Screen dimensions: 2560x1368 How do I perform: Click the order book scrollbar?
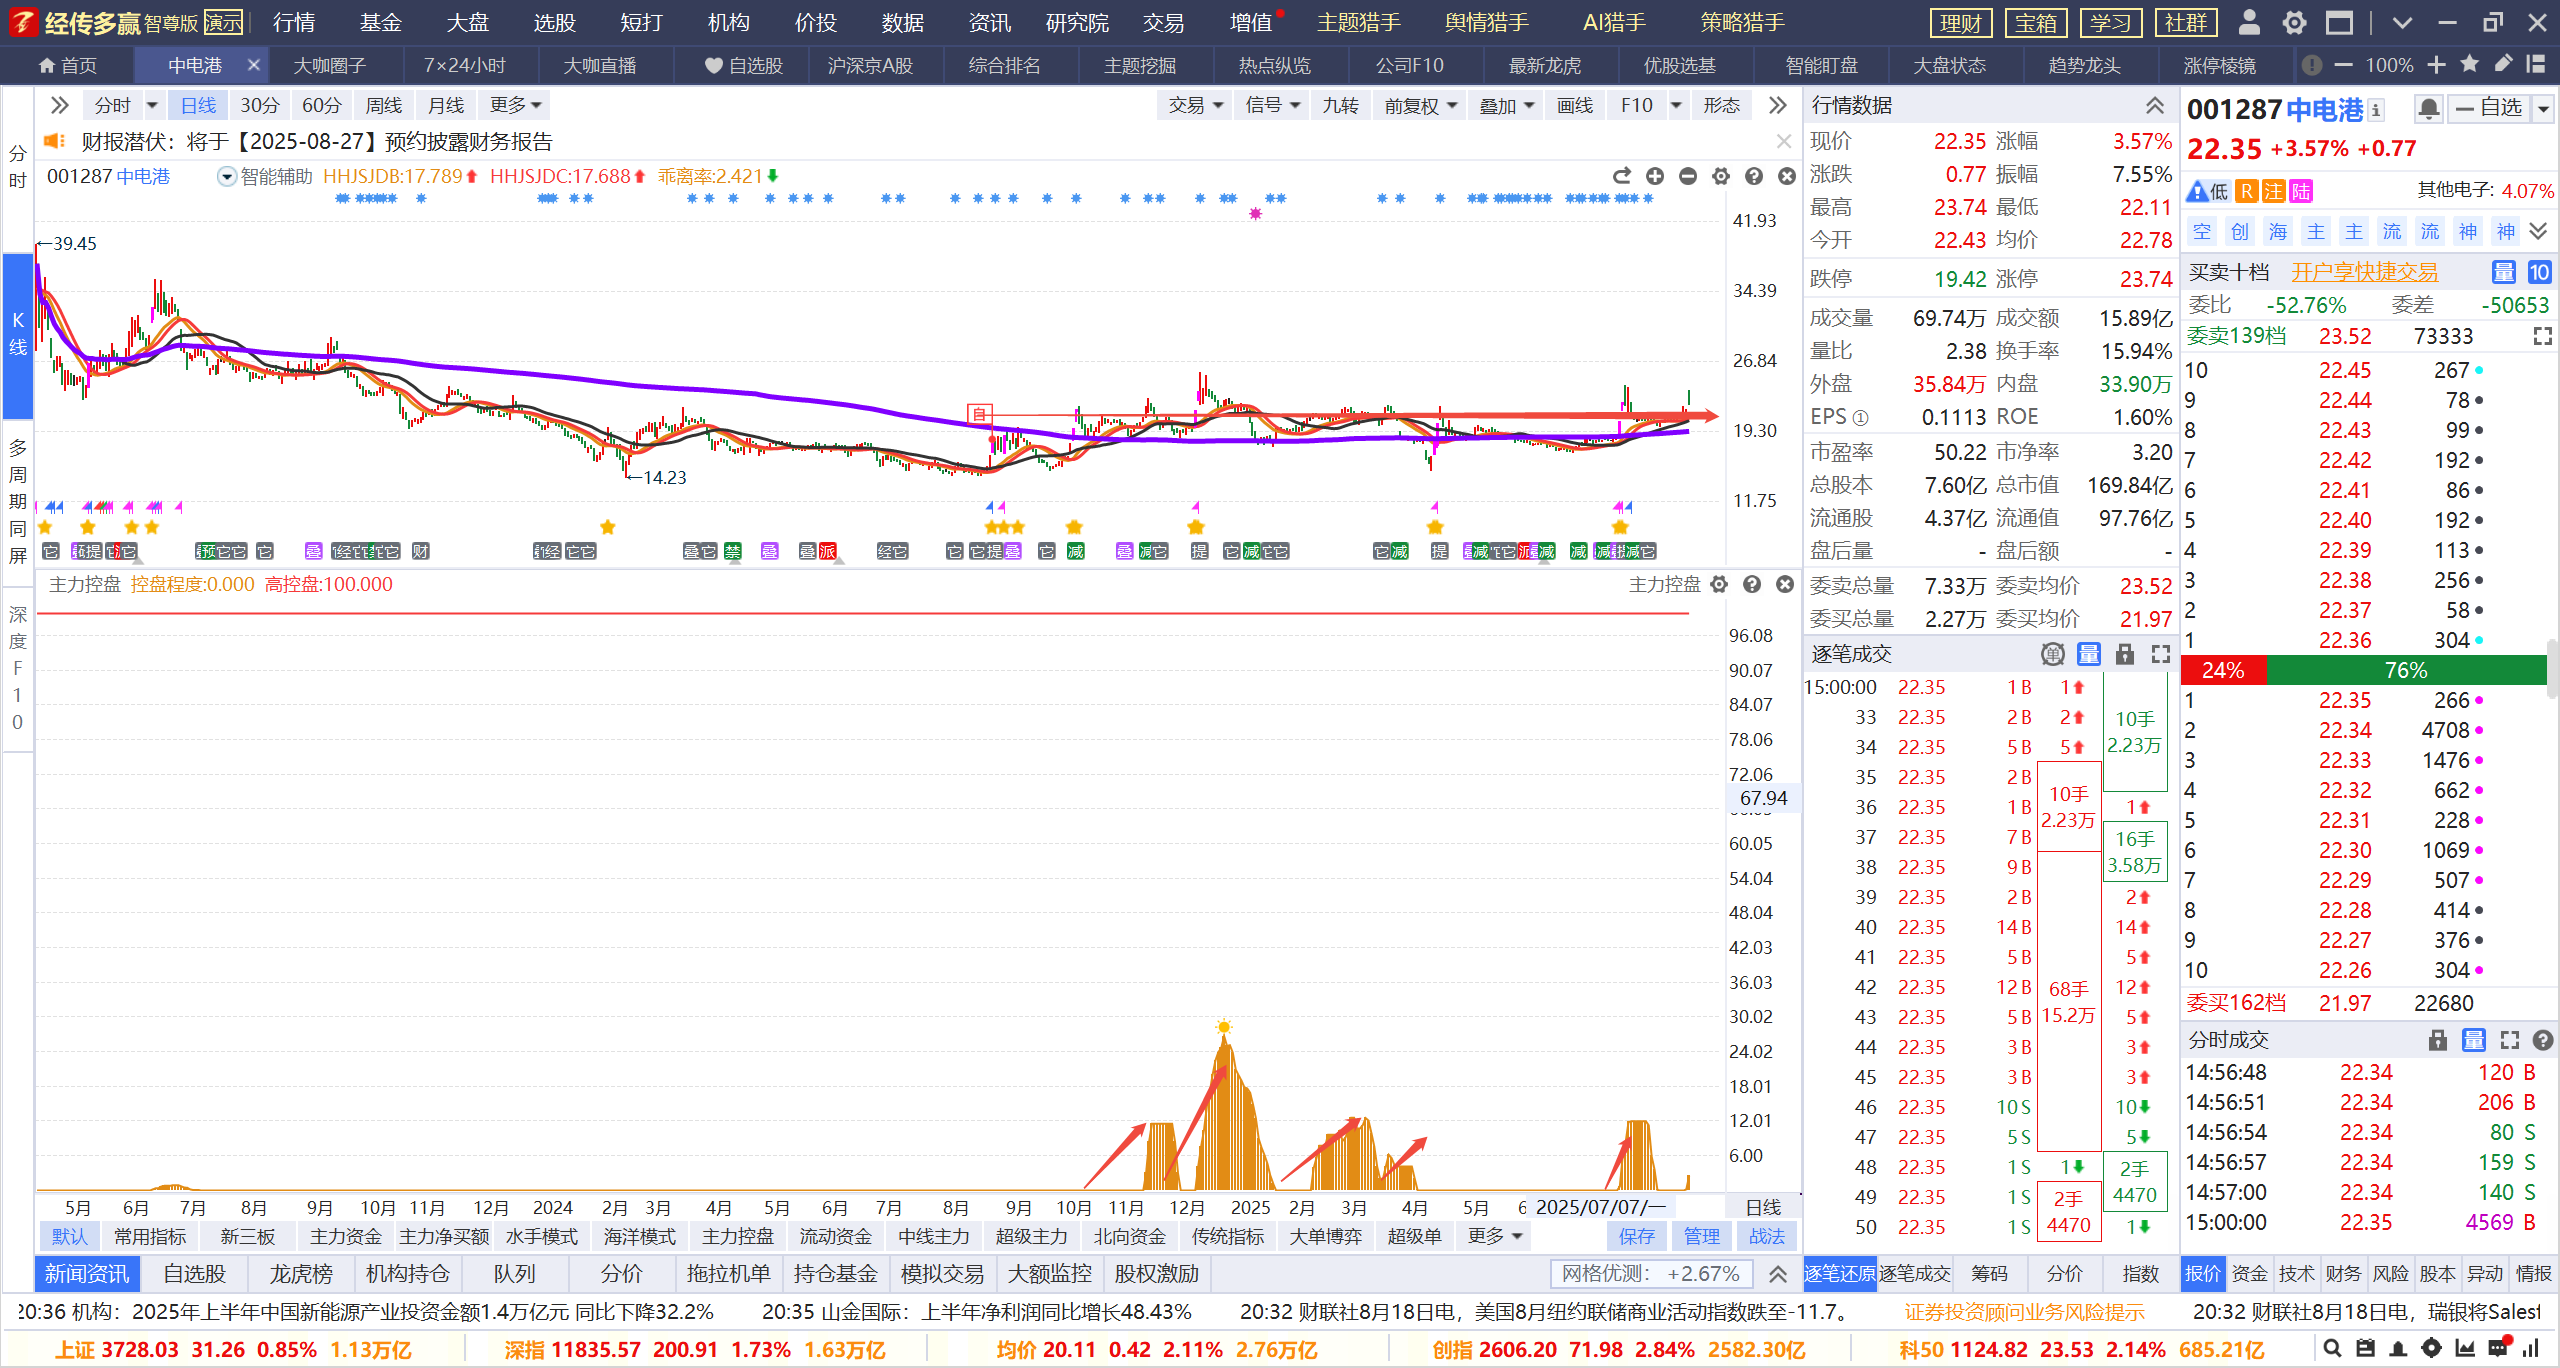[2552, 668]
